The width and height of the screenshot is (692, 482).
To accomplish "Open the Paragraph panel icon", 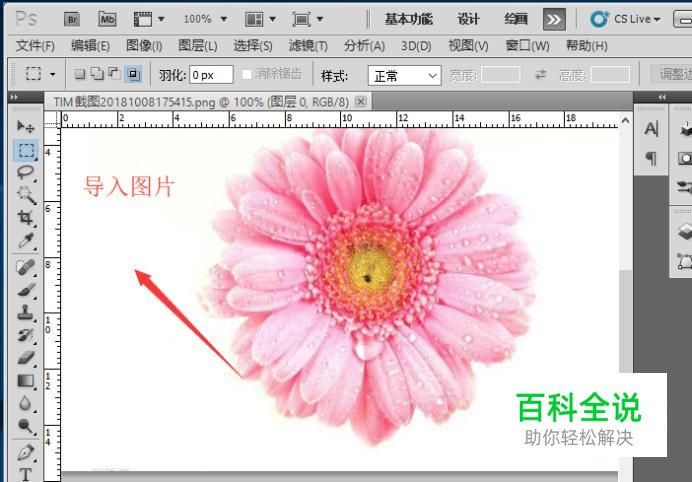I will (651, 158).
